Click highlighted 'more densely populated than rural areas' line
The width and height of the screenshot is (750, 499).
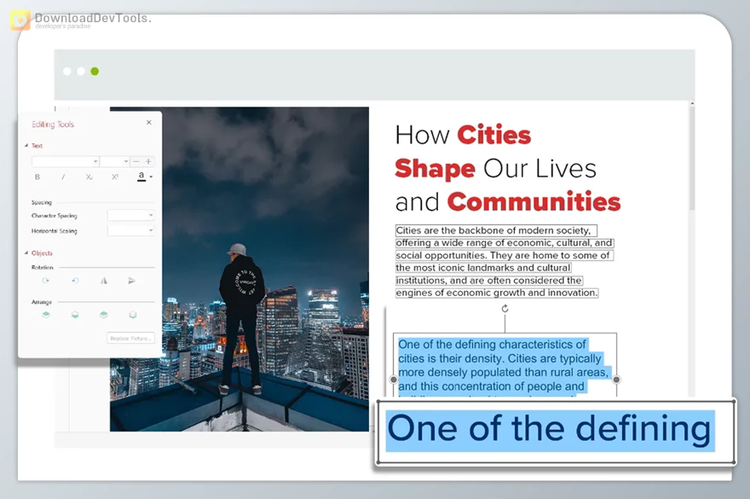pos(503,372)
